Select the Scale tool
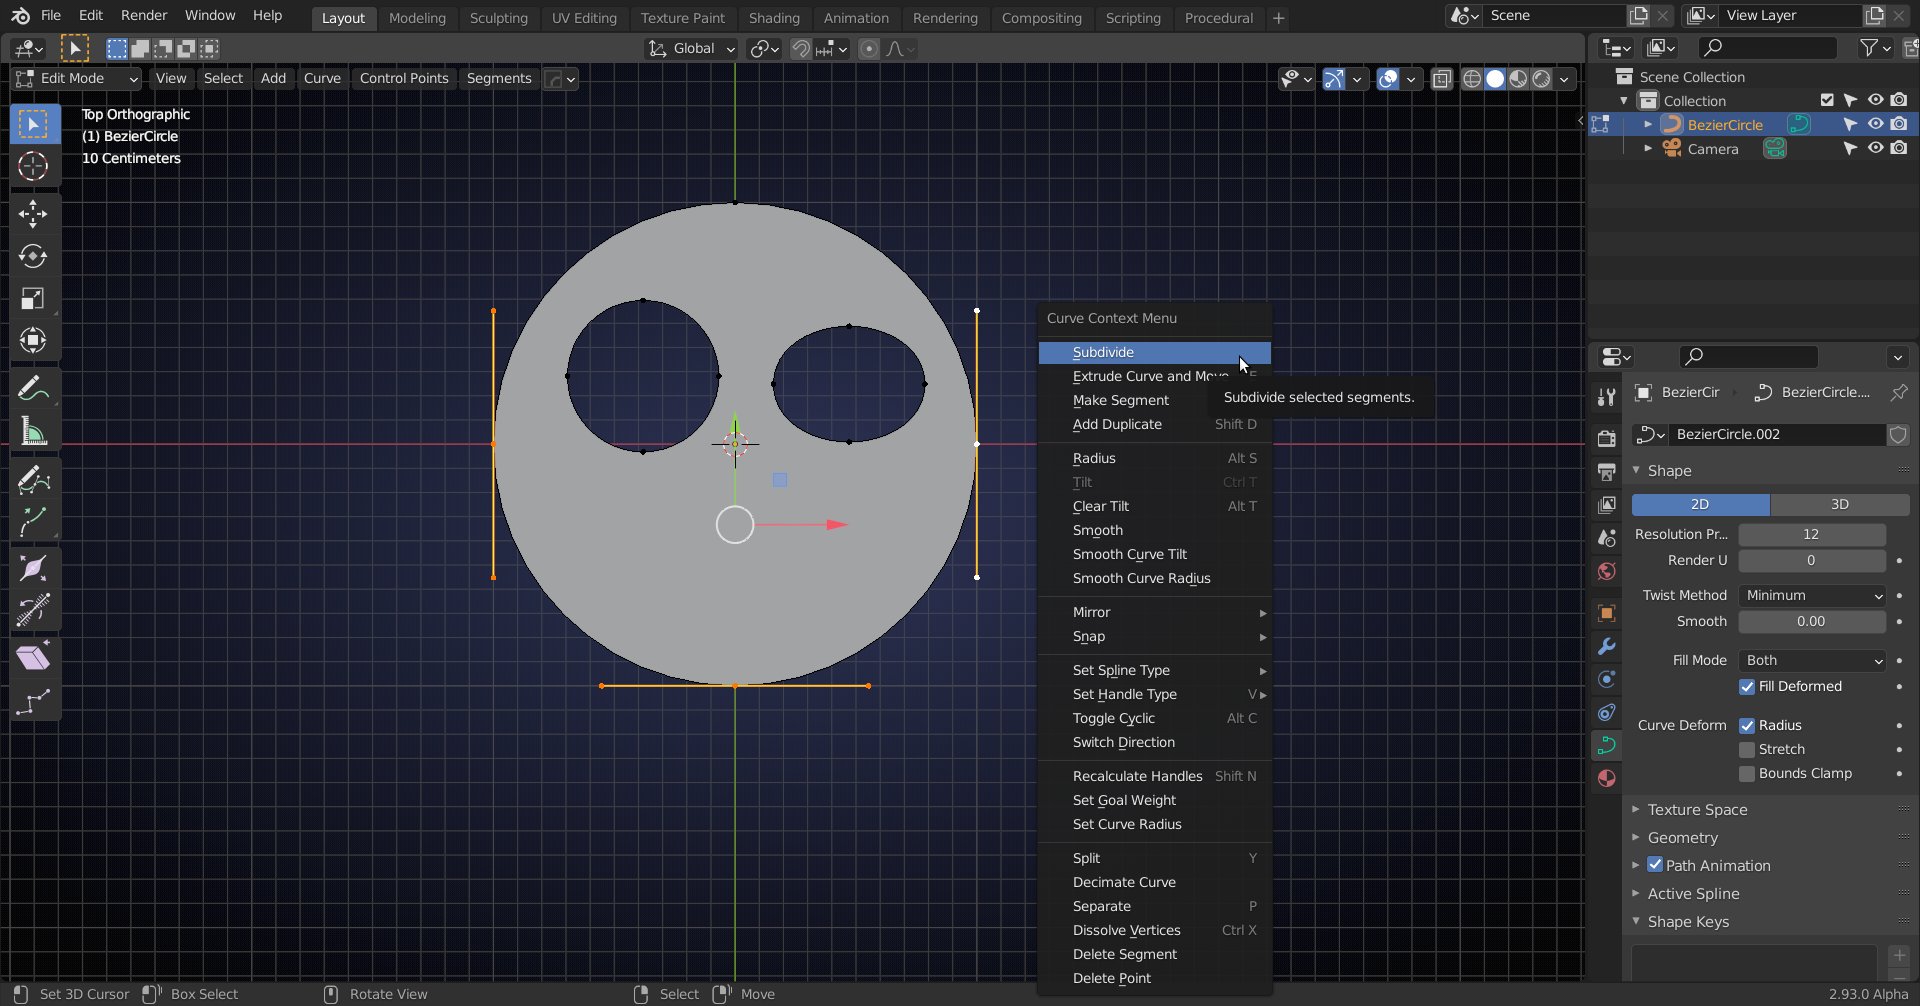This screenshot has height=1006, width=1920. pyautogui.click(x=33, y=299)
